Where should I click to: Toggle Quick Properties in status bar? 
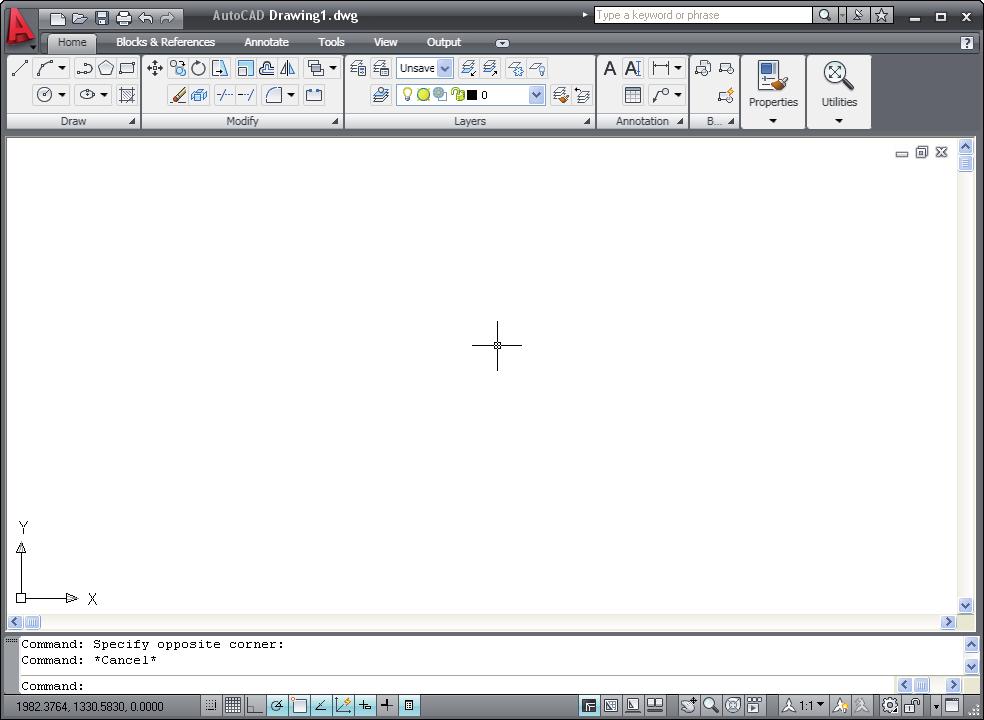pyautogui.click(x=409, y=706)
